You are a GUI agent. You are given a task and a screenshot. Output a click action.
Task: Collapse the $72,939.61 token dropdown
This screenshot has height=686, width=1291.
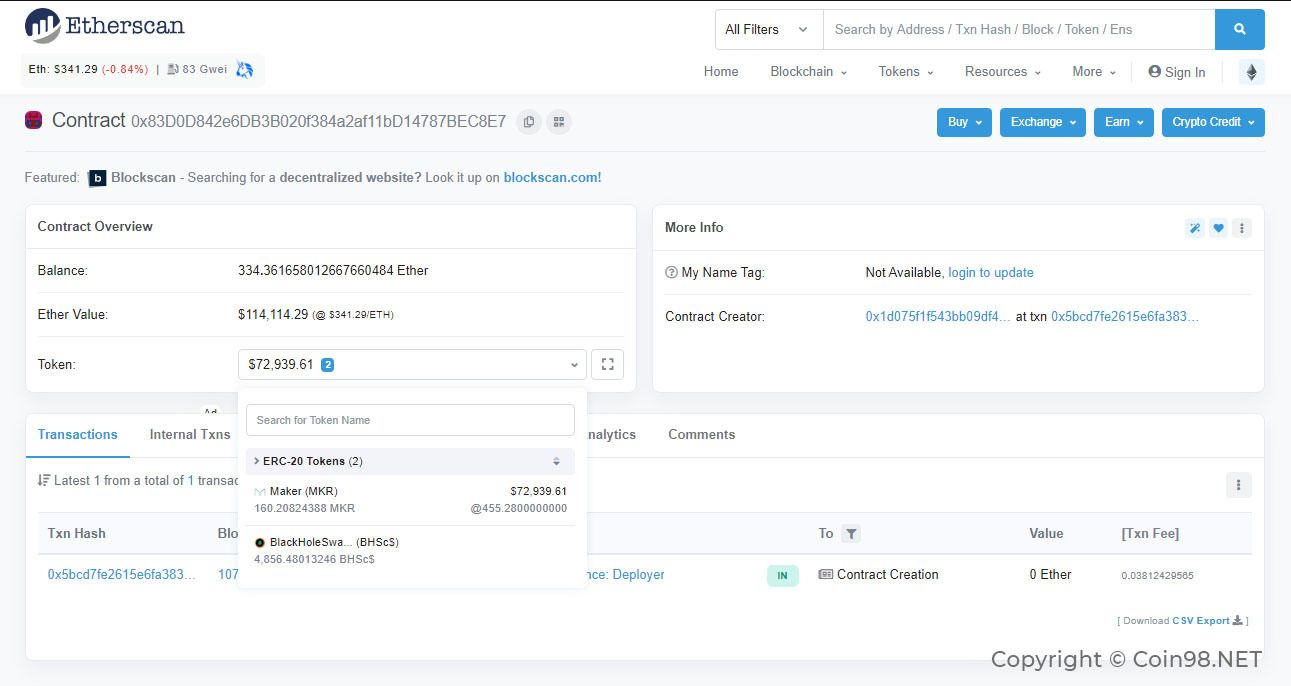click(x=412, y=365)
